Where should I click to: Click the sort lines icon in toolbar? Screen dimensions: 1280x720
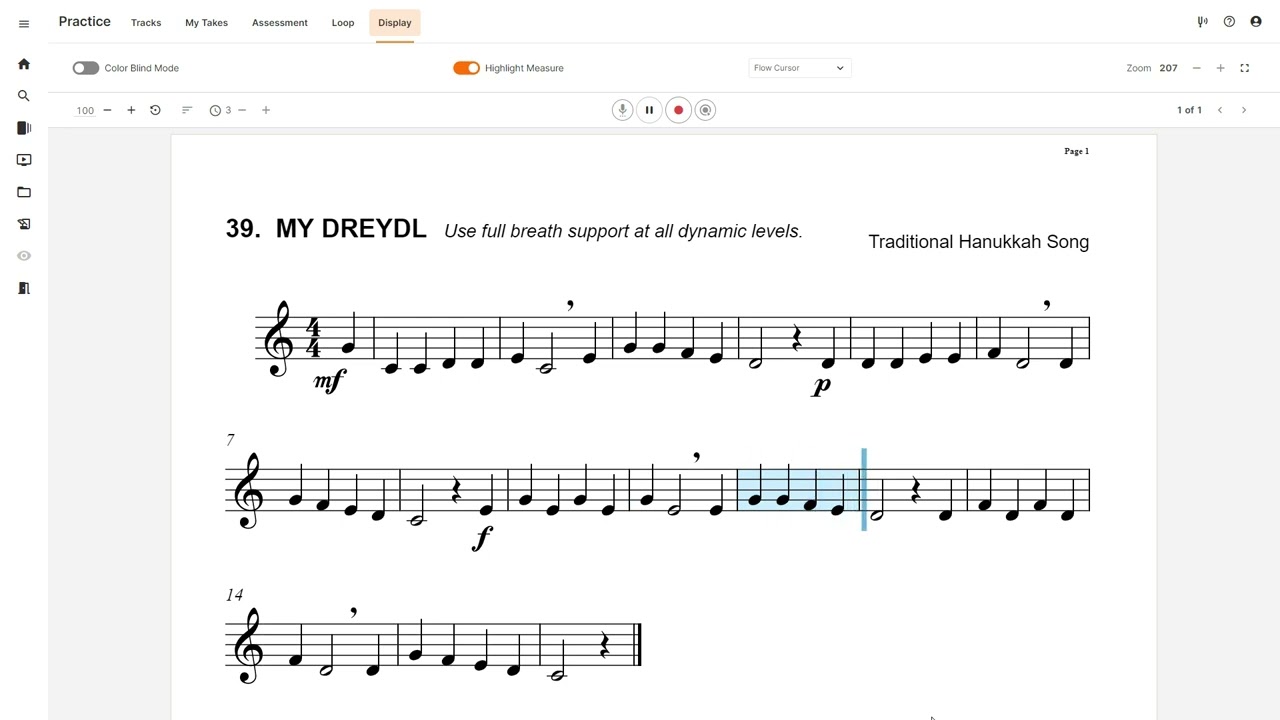[187, 110]
